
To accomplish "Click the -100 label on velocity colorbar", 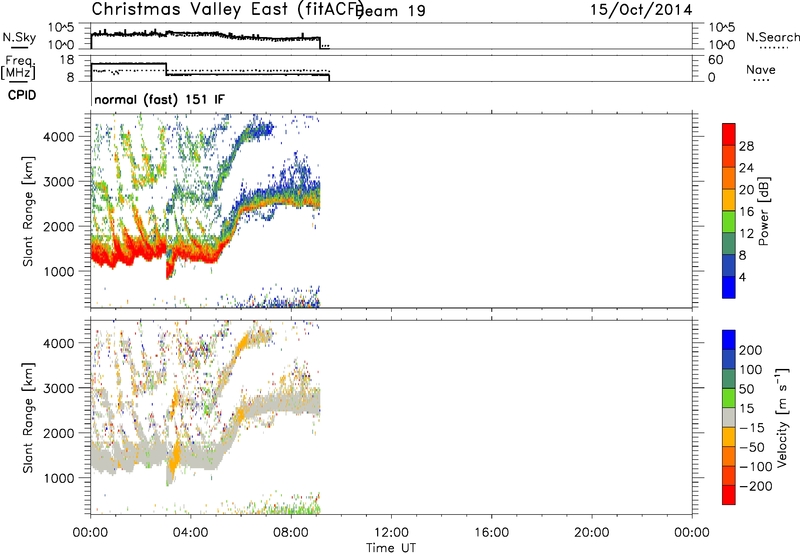I will pos(755,467).
